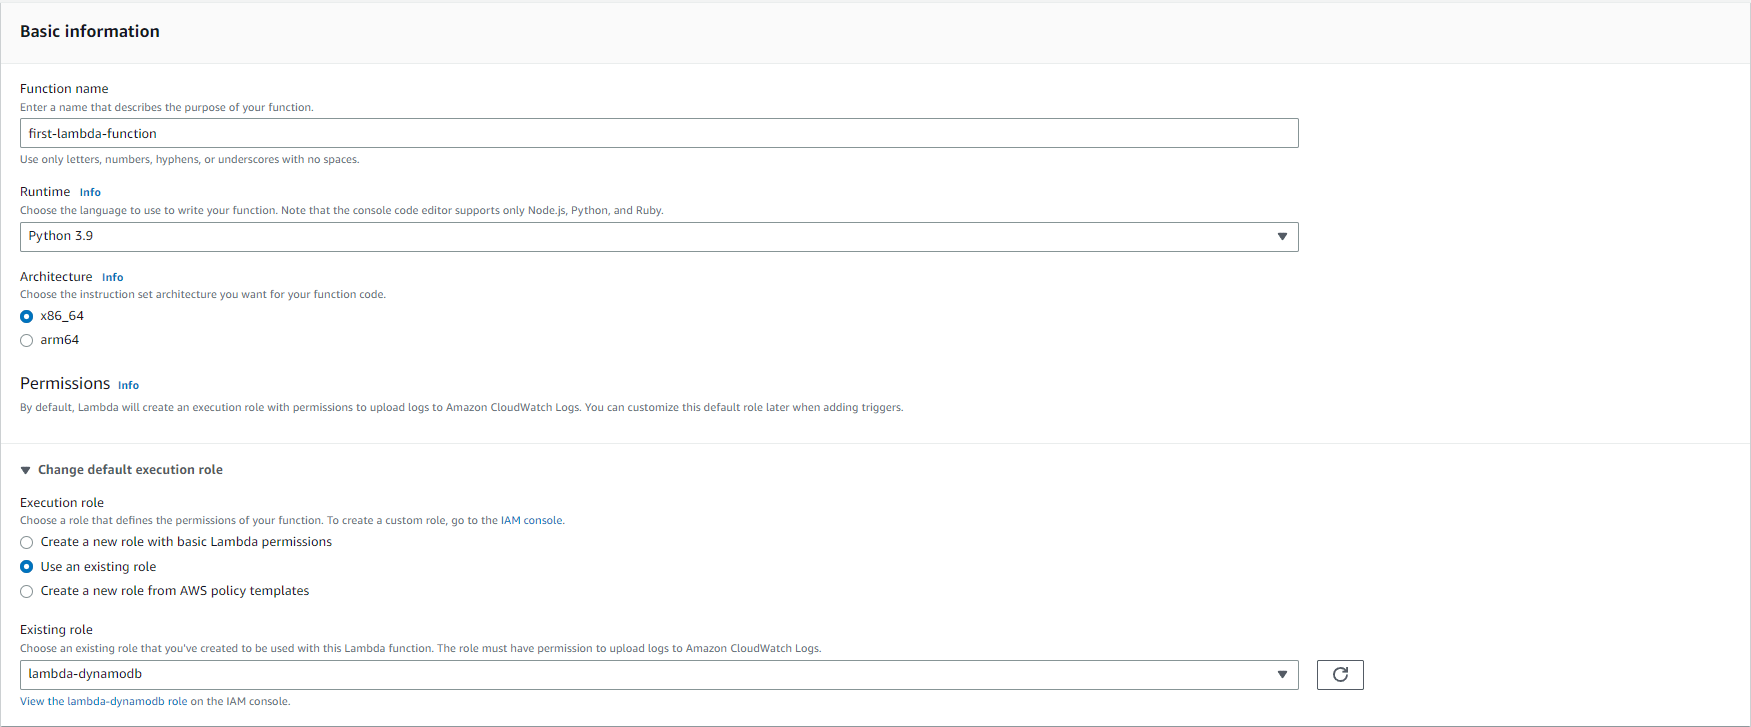Open the Info link next to Permissions

click(x=128, y=385)
